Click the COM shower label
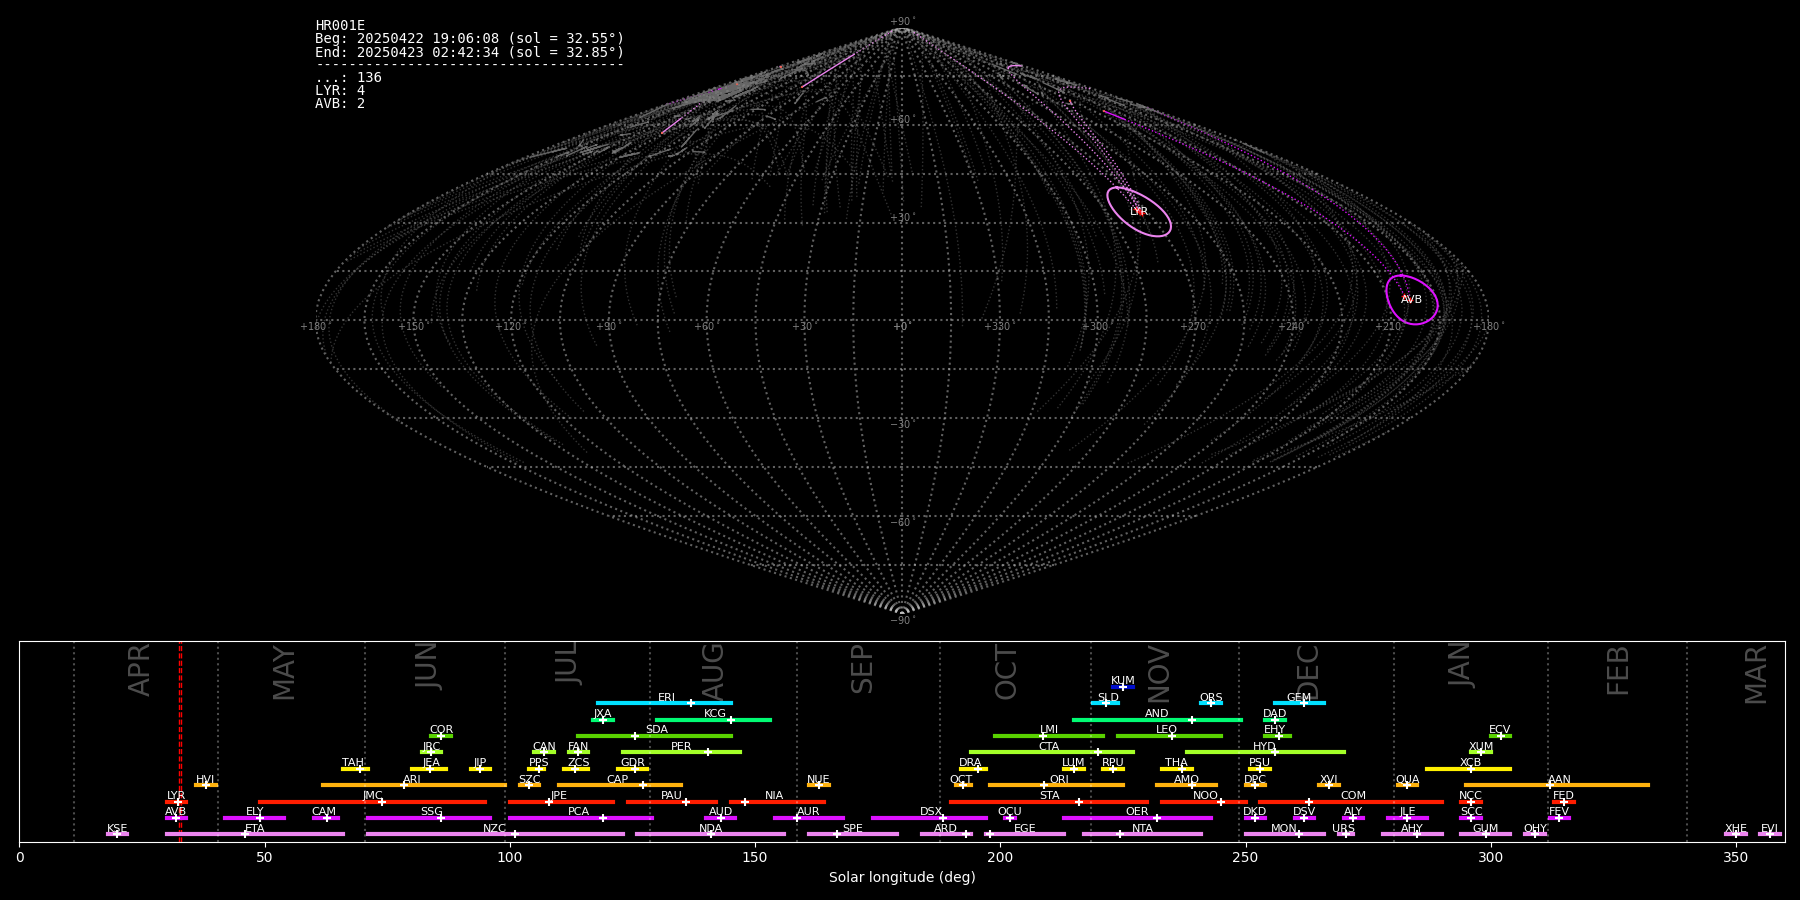Viewport: 1800px width, 900px height. point(1353,796)
